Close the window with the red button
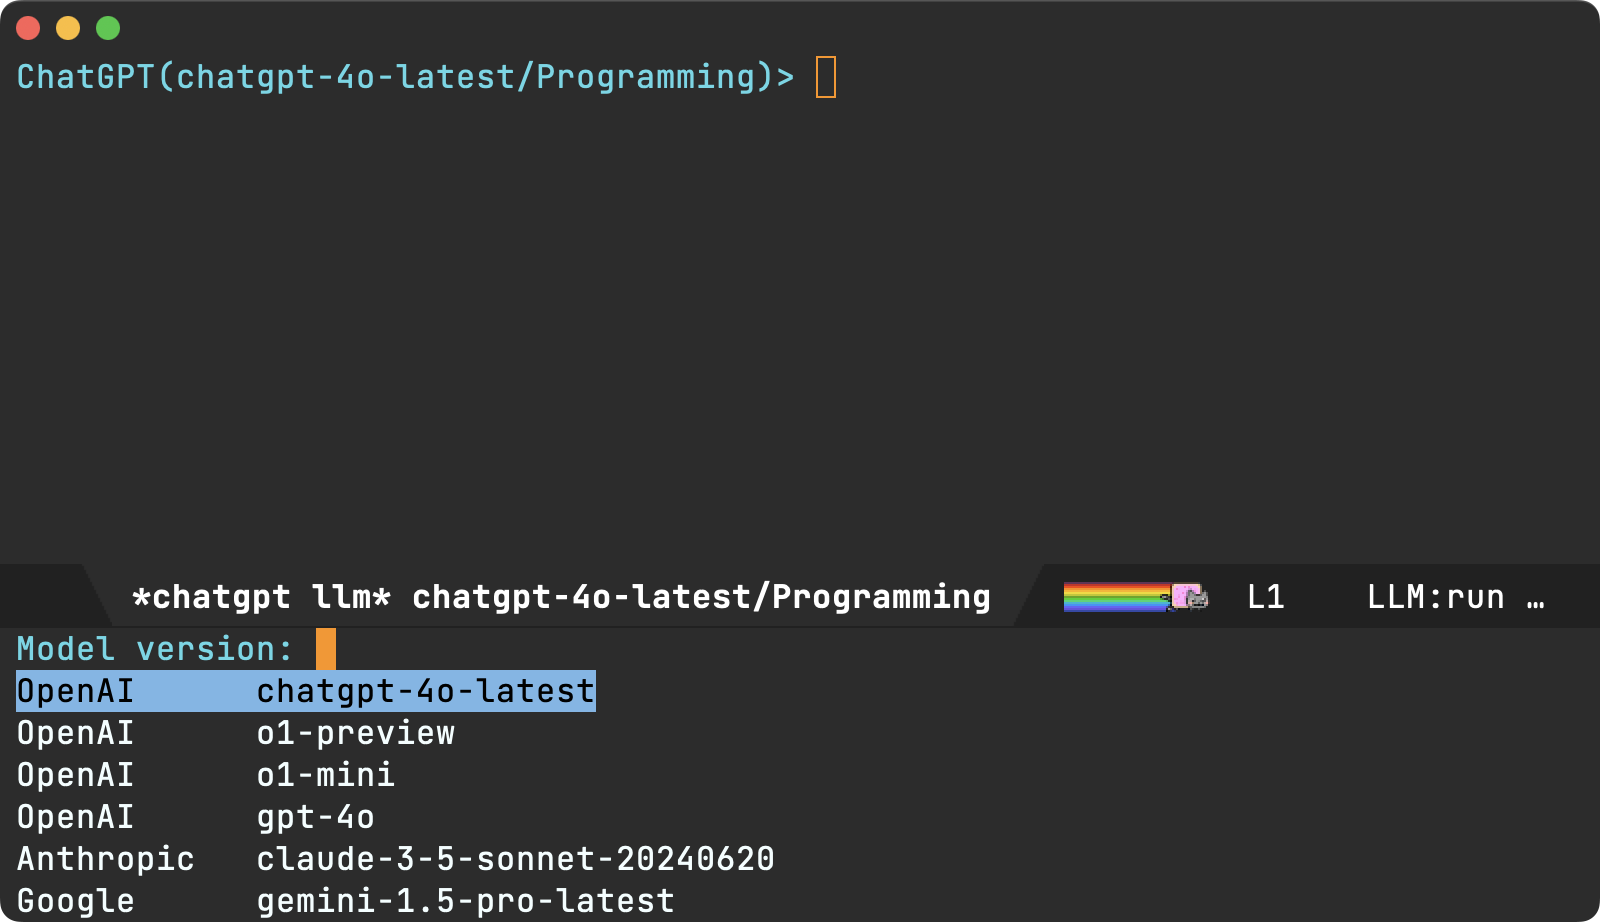This screenshot has height=922, width=1600. [28, 28]
